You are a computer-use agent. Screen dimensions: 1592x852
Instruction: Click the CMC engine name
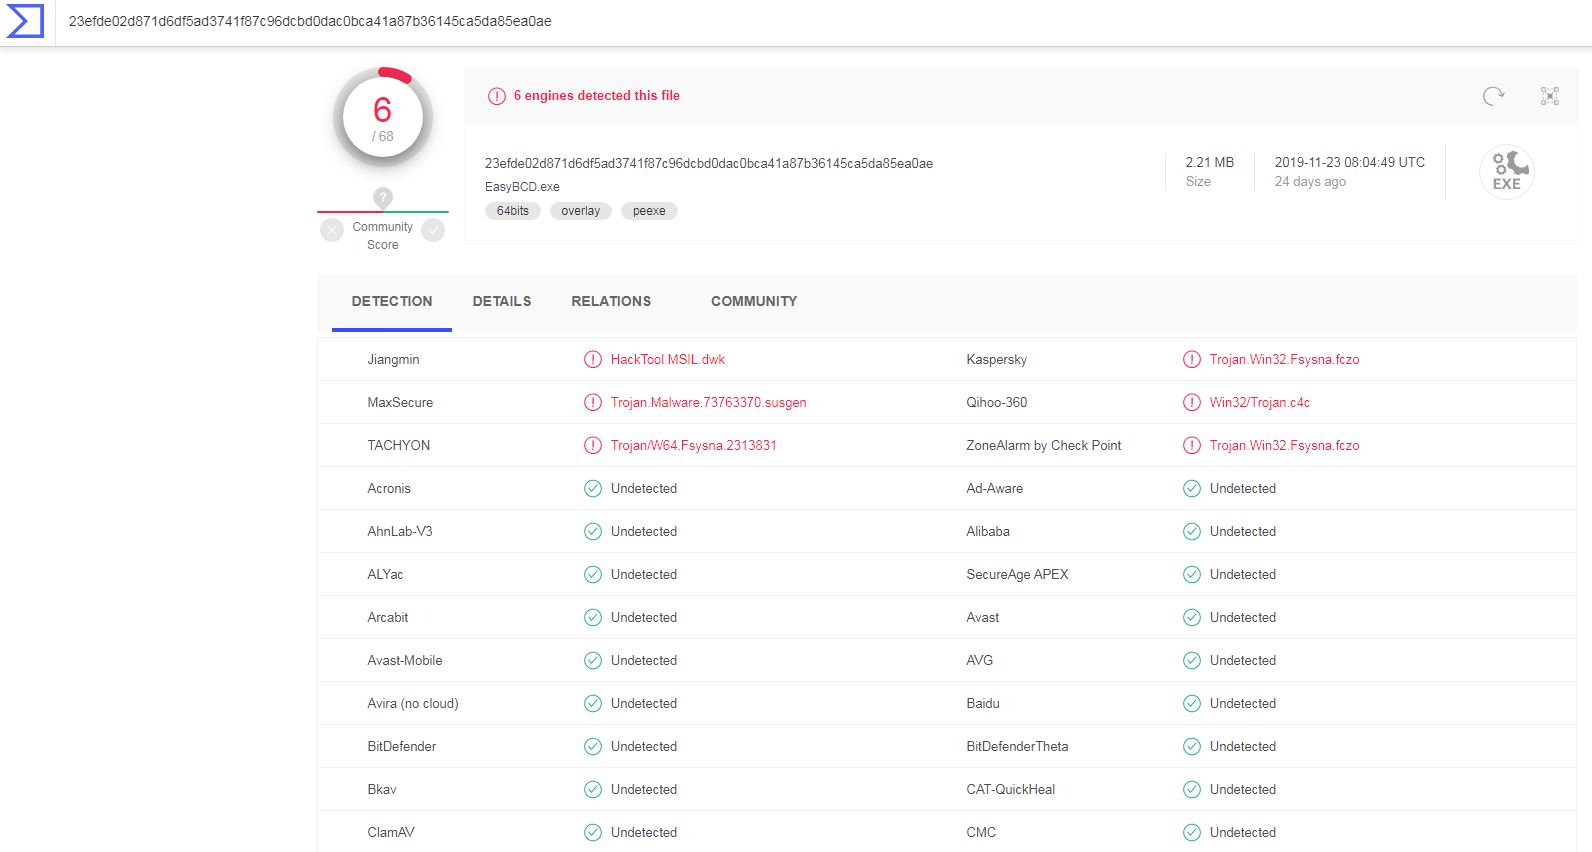[981, 832]
